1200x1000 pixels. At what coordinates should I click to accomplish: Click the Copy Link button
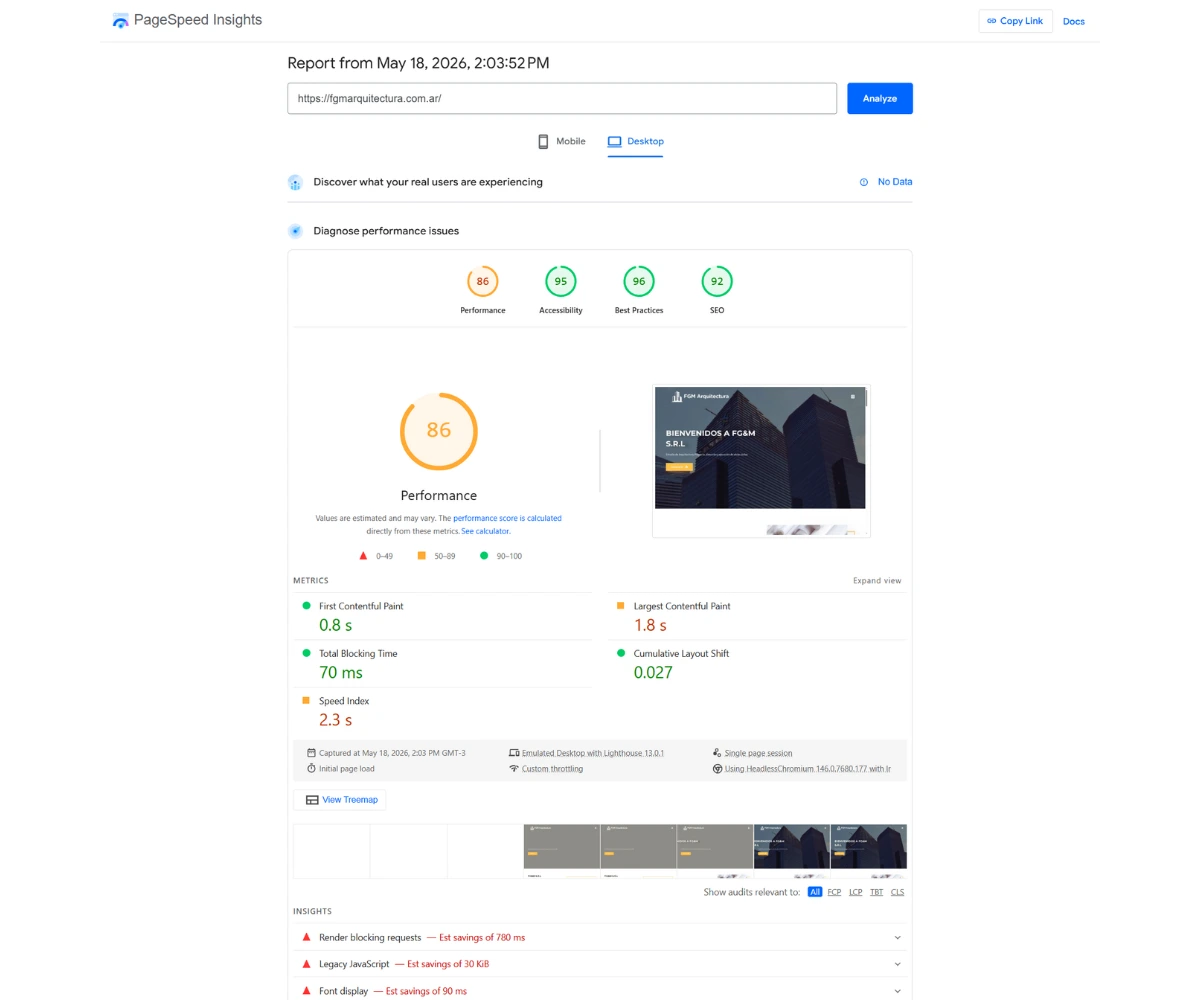(1015, 21)
